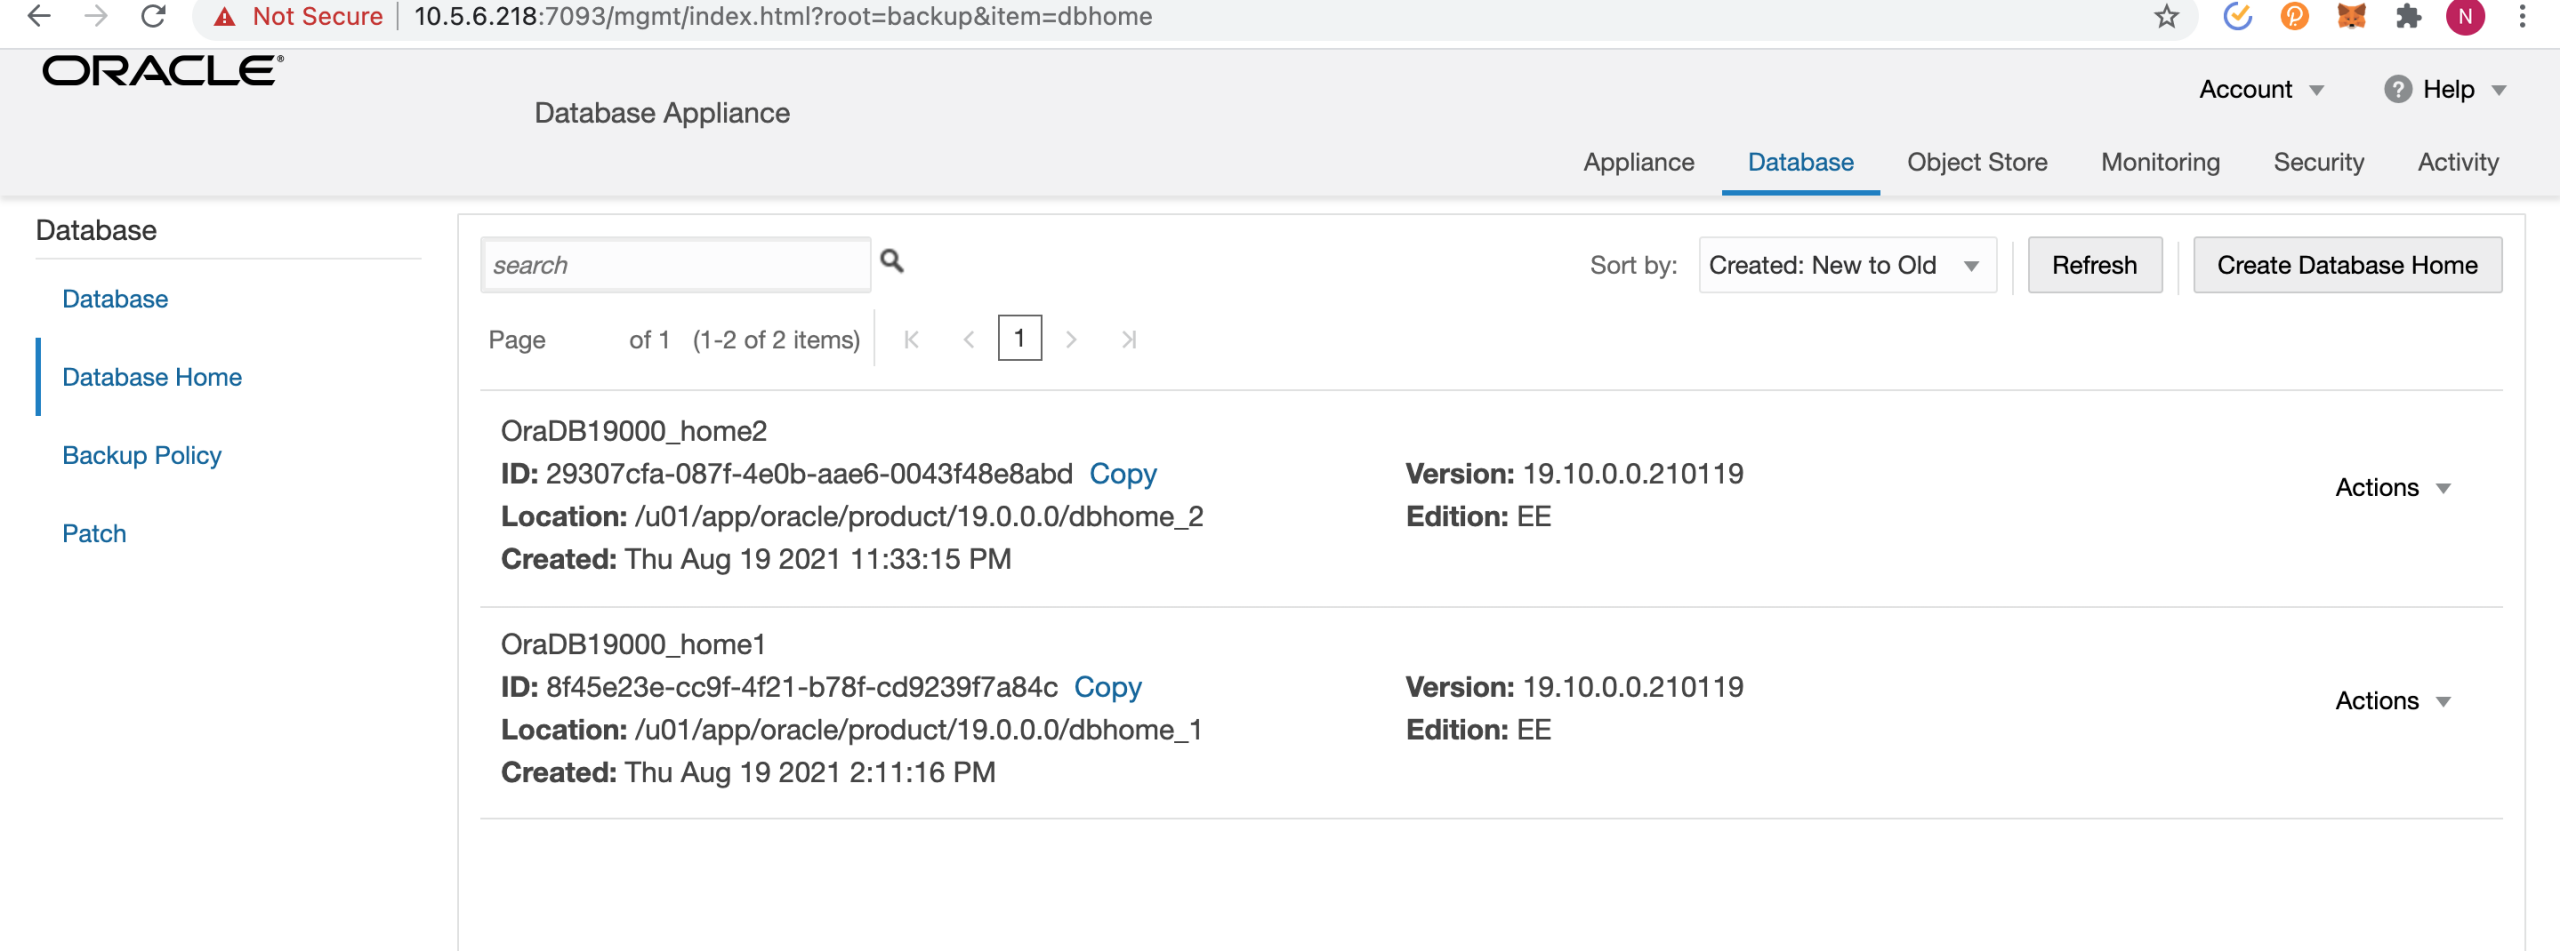
Task: Click the Help question mark icon
Action: point(2397,89)
